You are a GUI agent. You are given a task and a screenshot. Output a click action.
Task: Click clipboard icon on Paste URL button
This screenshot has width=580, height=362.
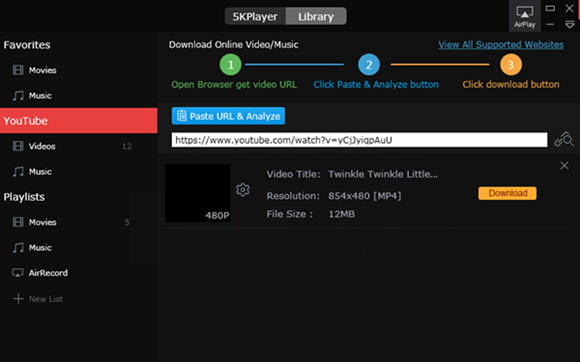coord(181,116)
